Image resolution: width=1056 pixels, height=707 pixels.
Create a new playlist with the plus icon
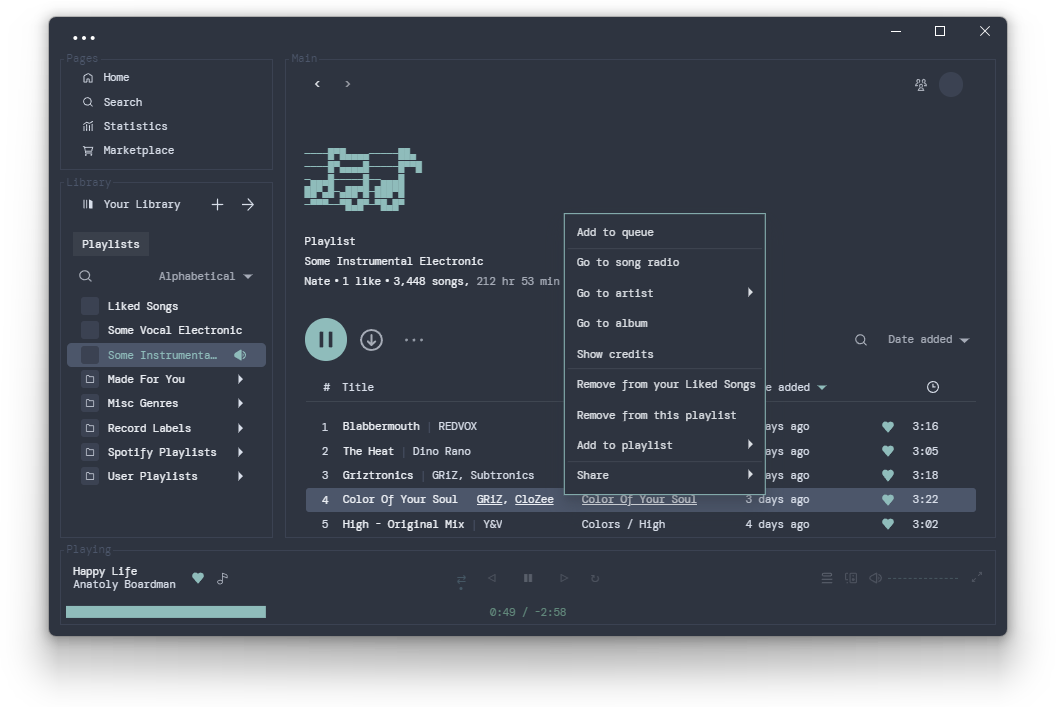[x=218, y=205]
